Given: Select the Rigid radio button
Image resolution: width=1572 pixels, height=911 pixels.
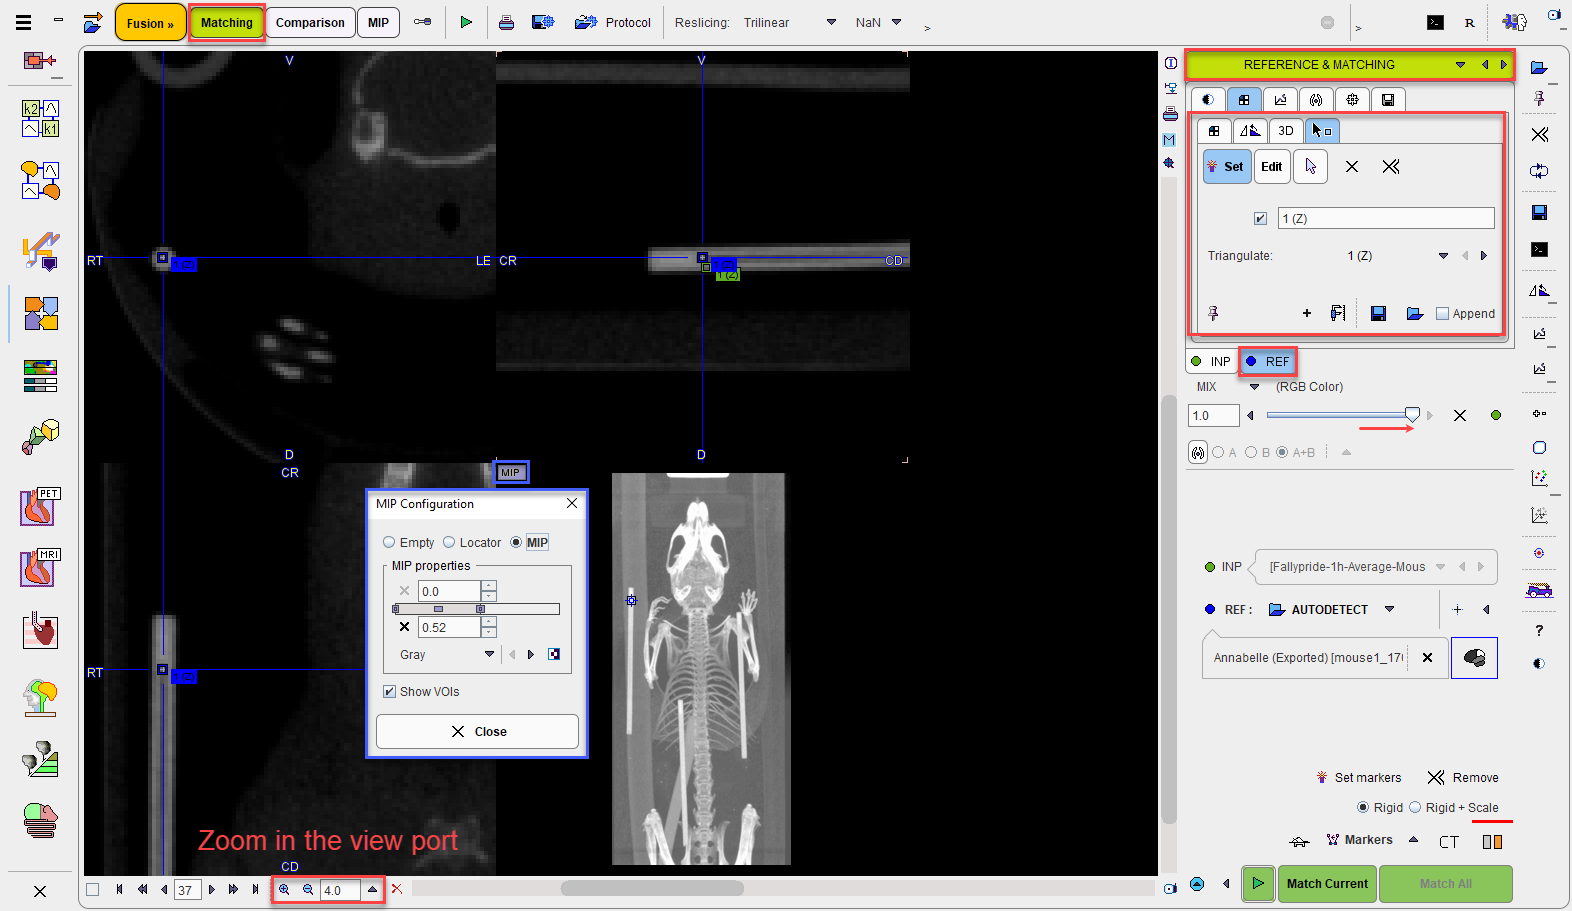Looking at the screenshot, I should (x=1363, y=807).
